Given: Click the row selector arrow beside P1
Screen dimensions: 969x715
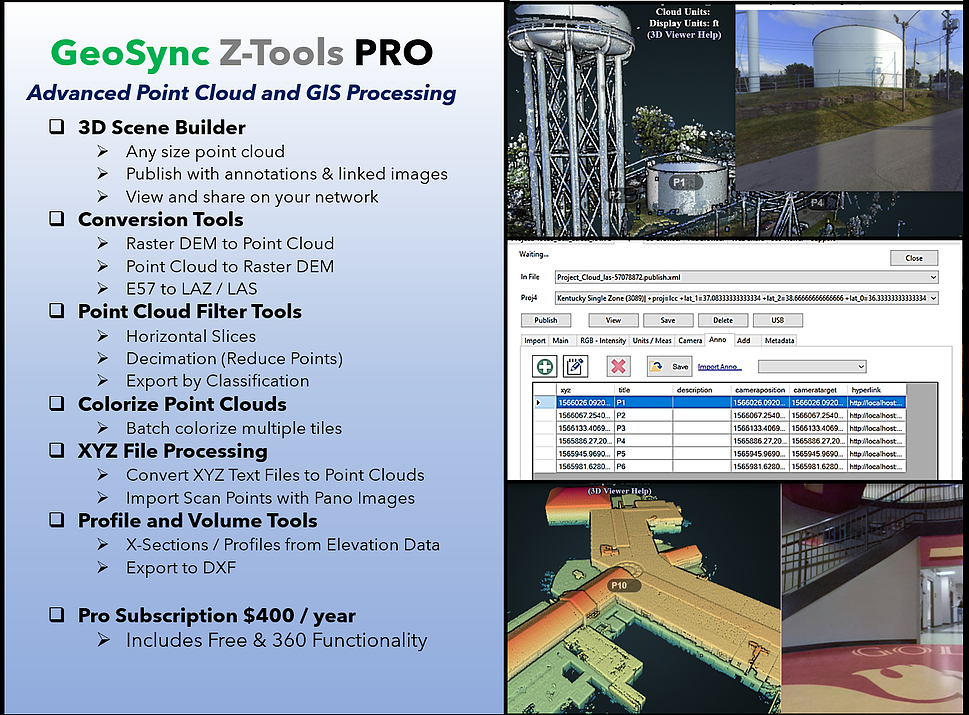Looking at the screenshot, I should pyautogui.click(x=538, y=402).
